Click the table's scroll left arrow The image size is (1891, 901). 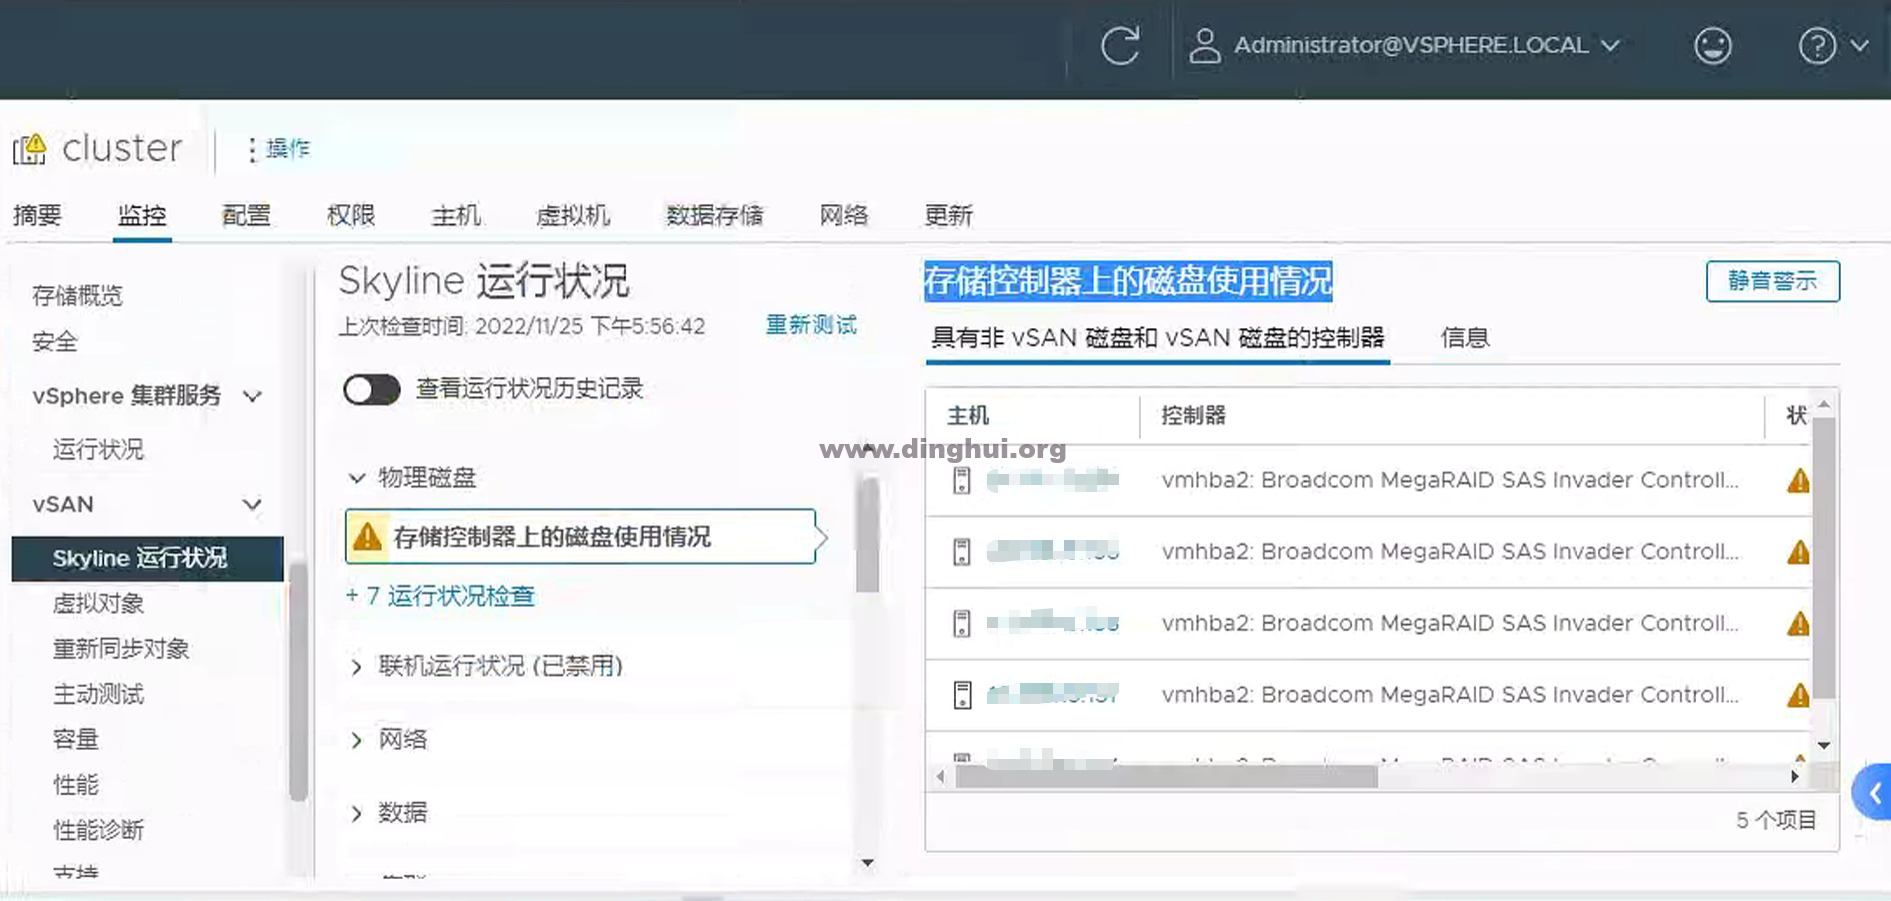940,777
